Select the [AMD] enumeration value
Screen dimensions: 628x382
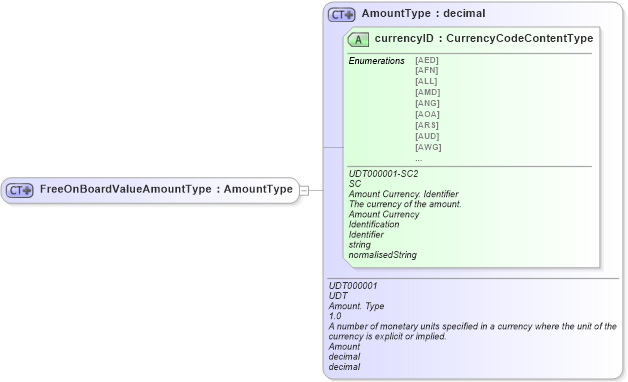[x=428, y=92]
